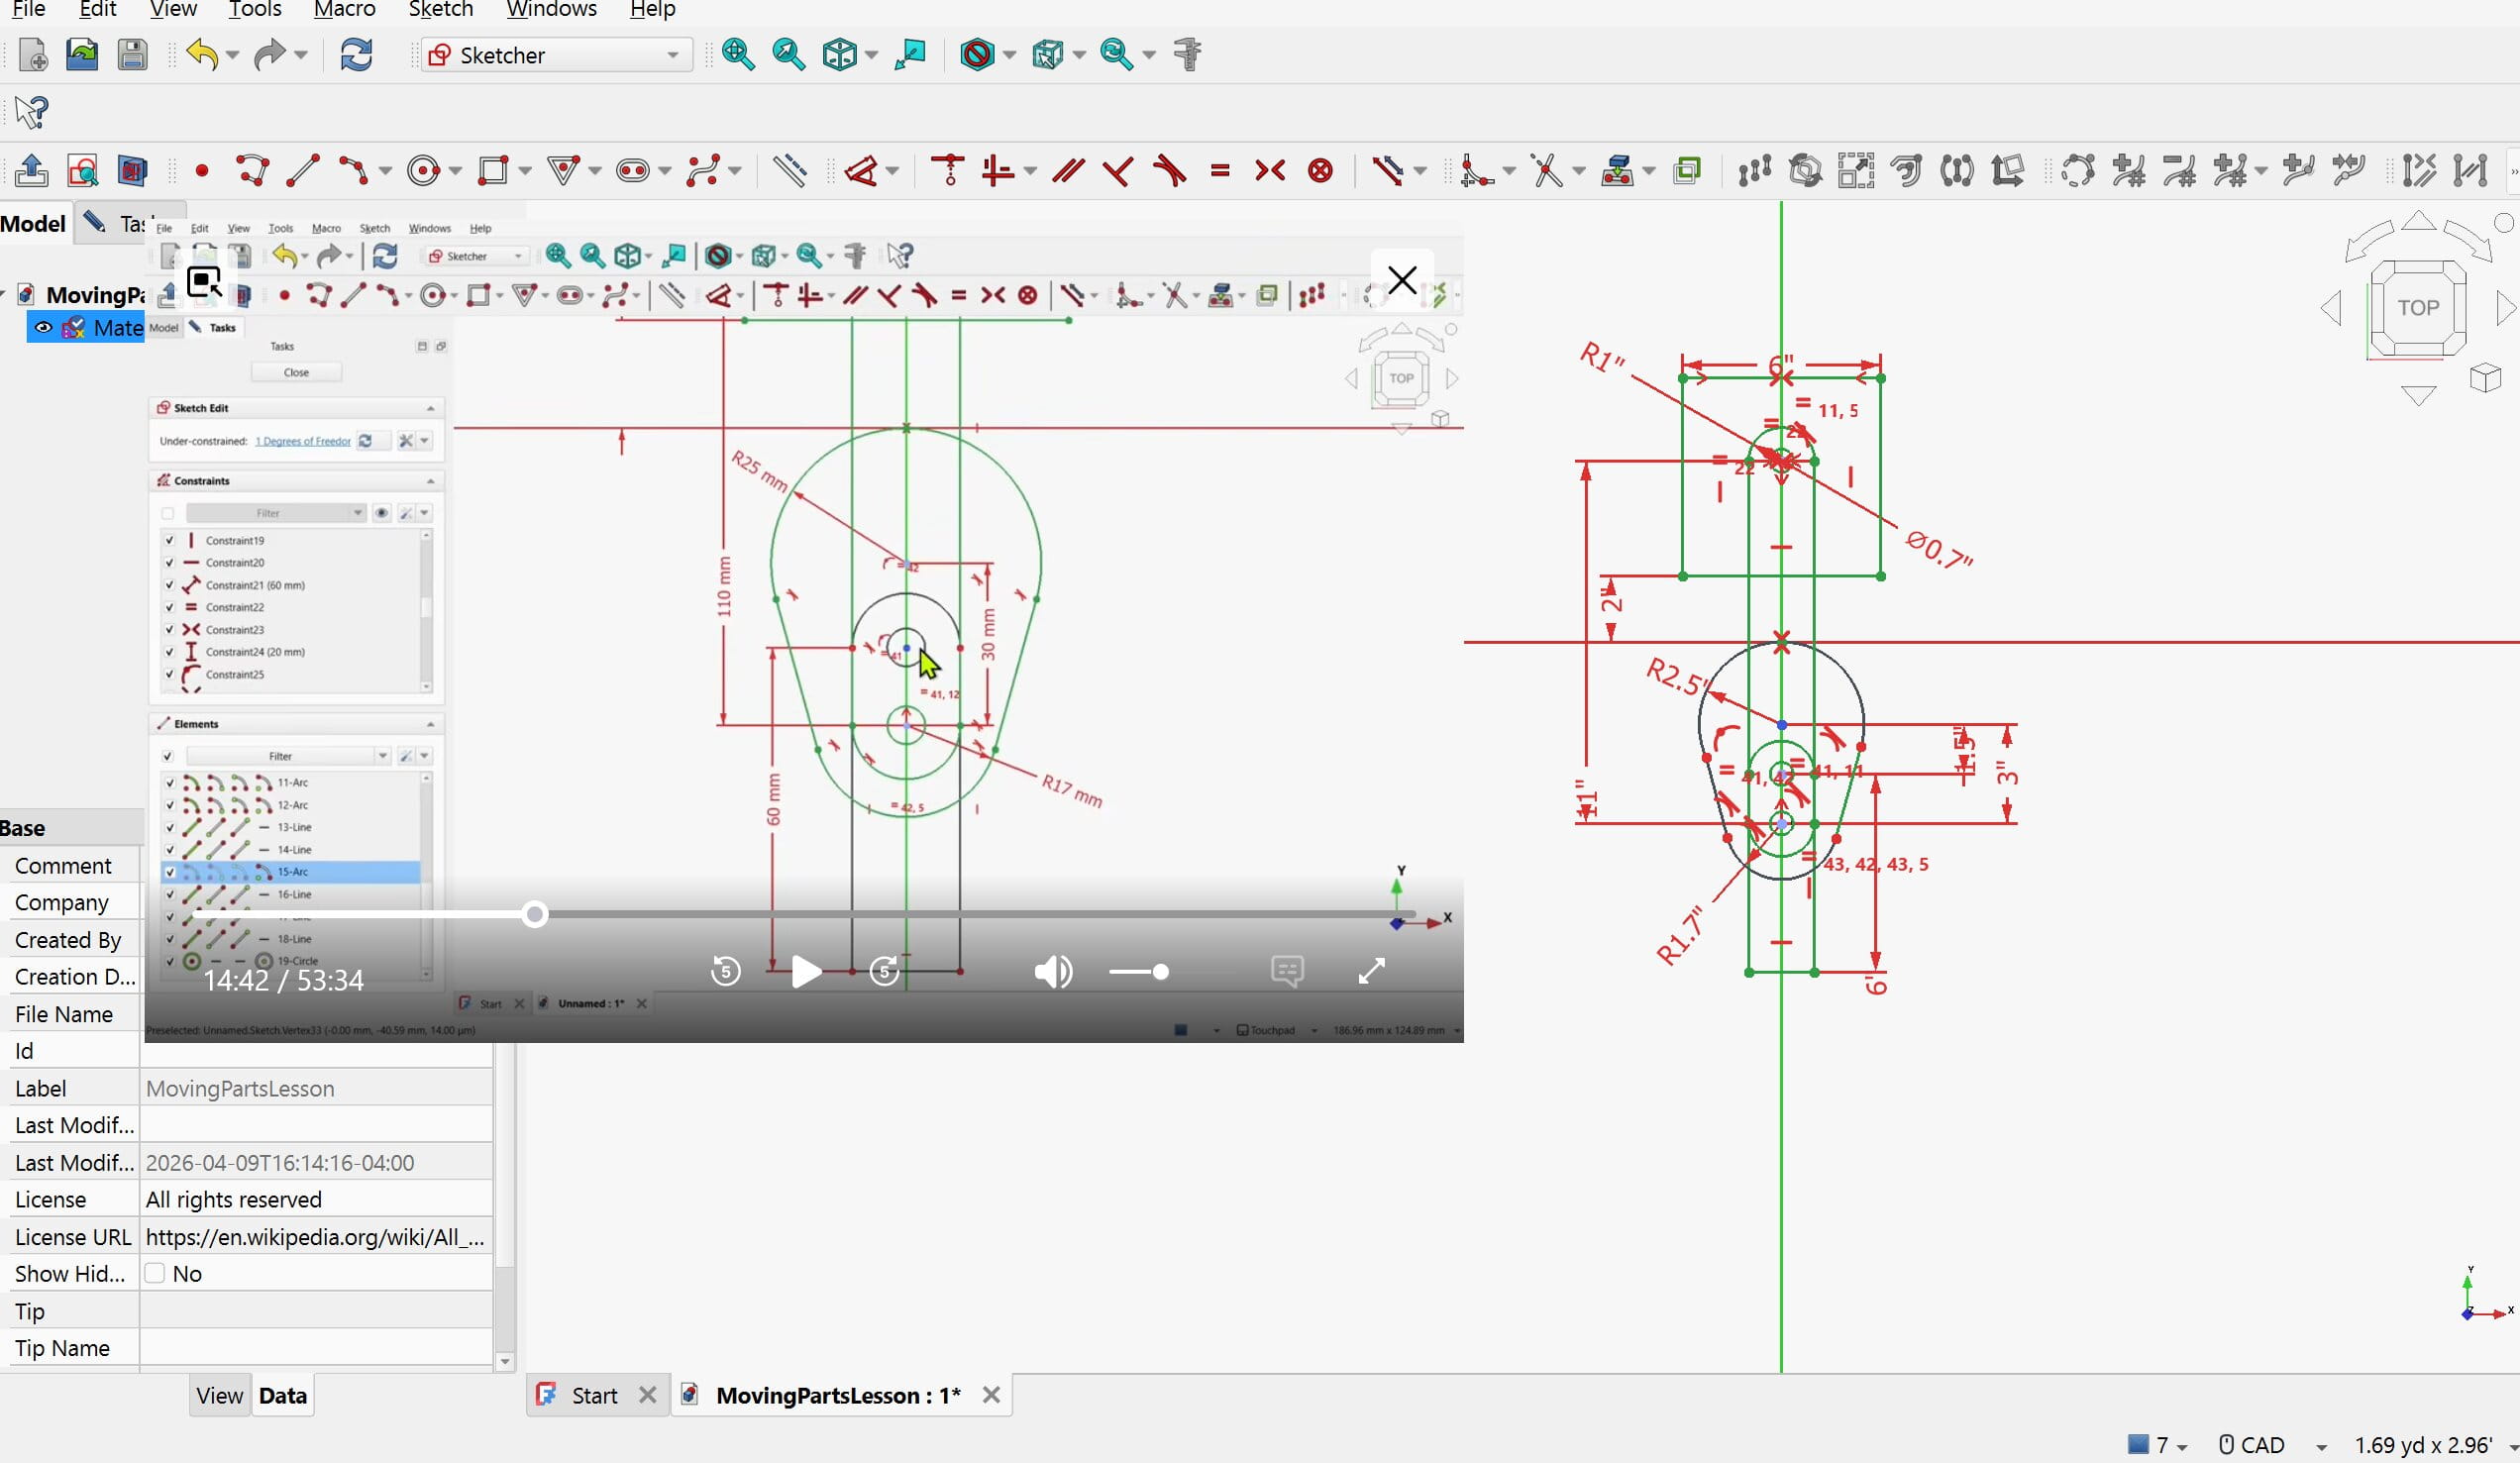Select the Create circle tool
2520x1463 pixels.
click(424, 171)
